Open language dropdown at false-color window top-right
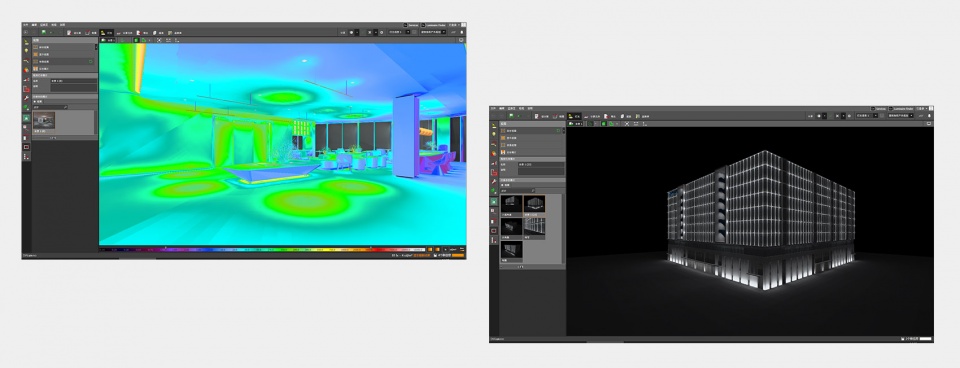960x368 pixels. 453,25
